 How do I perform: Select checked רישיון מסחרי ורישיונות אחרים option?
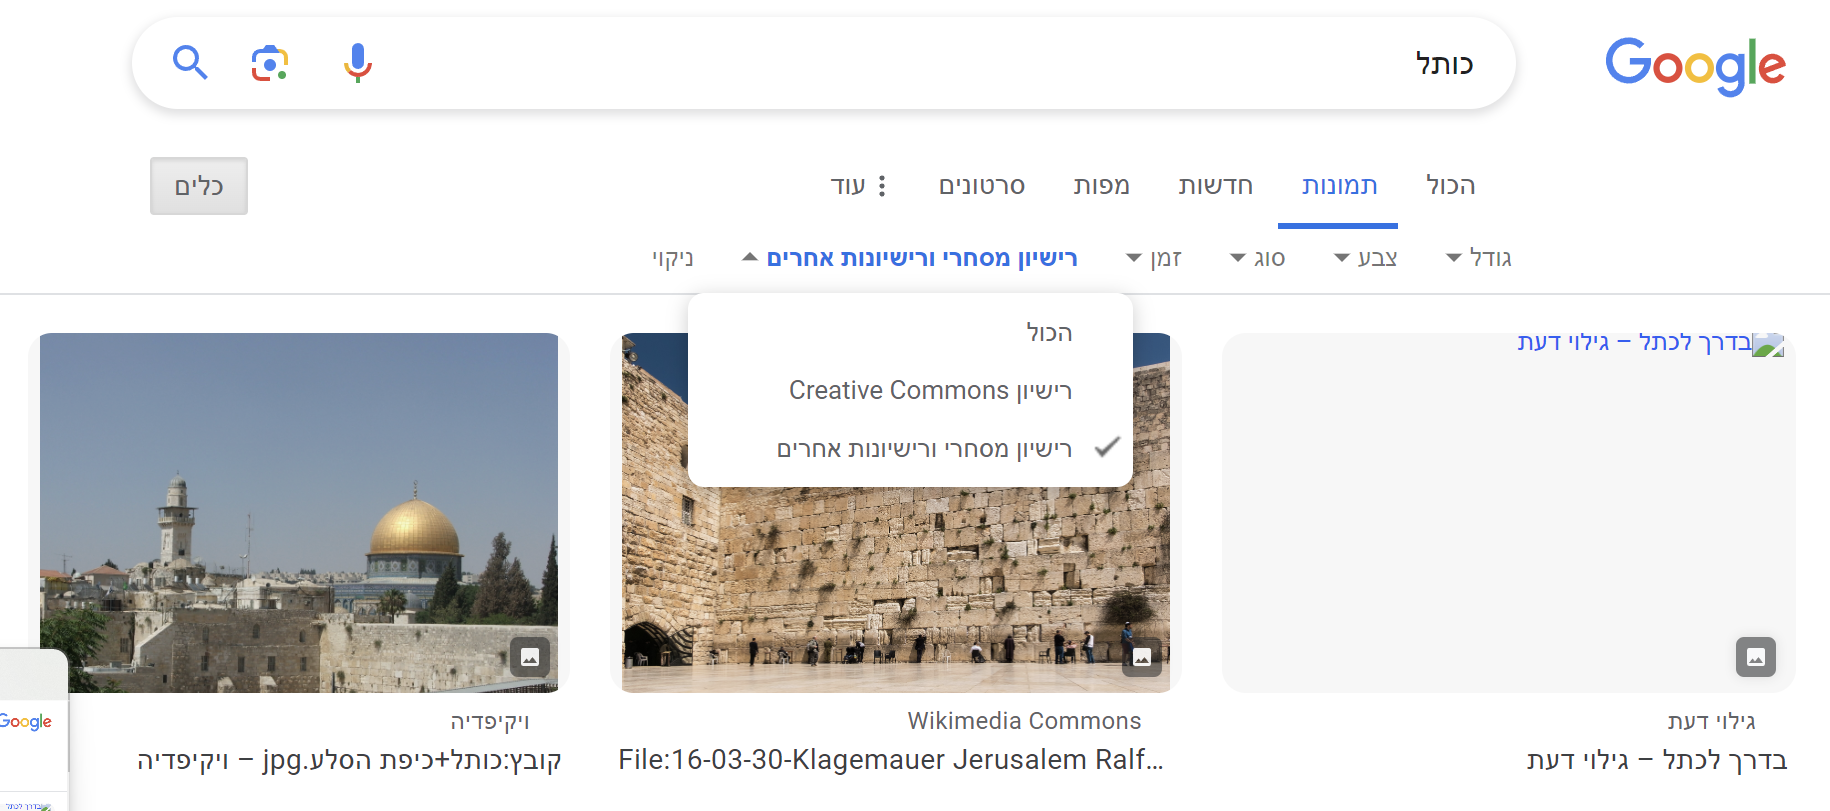pos(924,449)
